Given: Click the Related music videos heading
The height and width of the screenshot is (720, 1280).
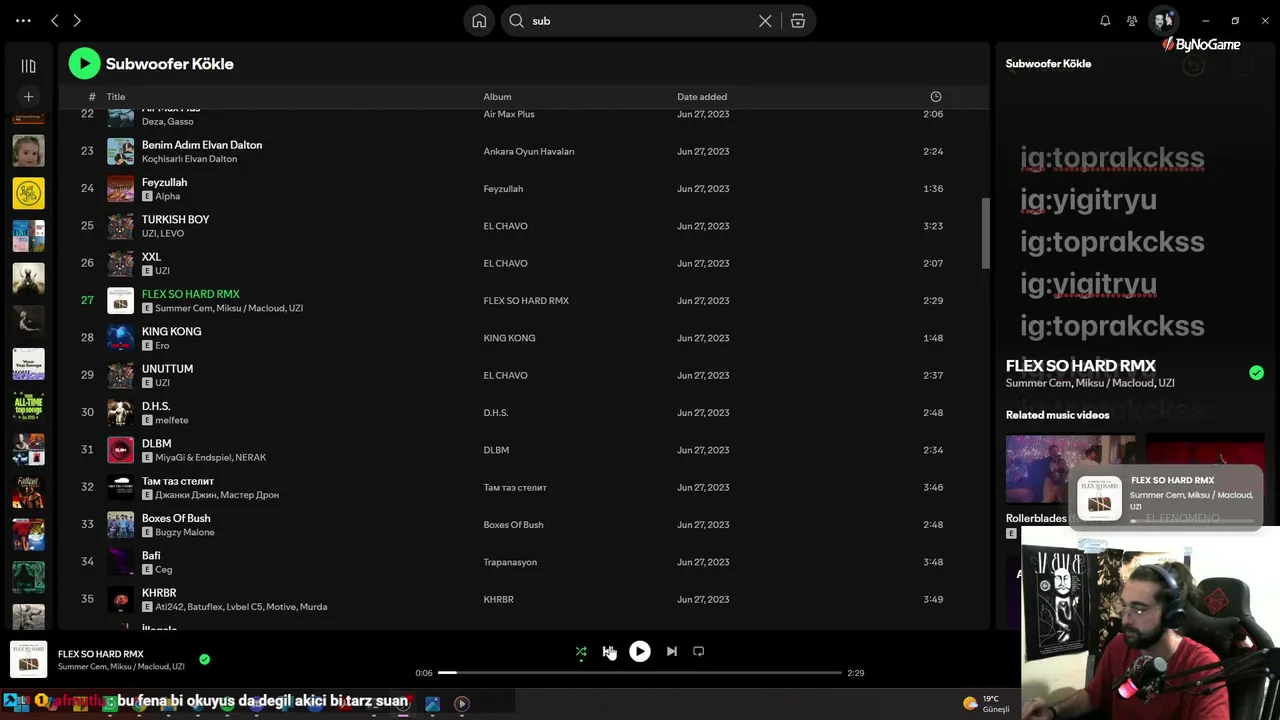Looking at the screenshot, I should 1058,415.
